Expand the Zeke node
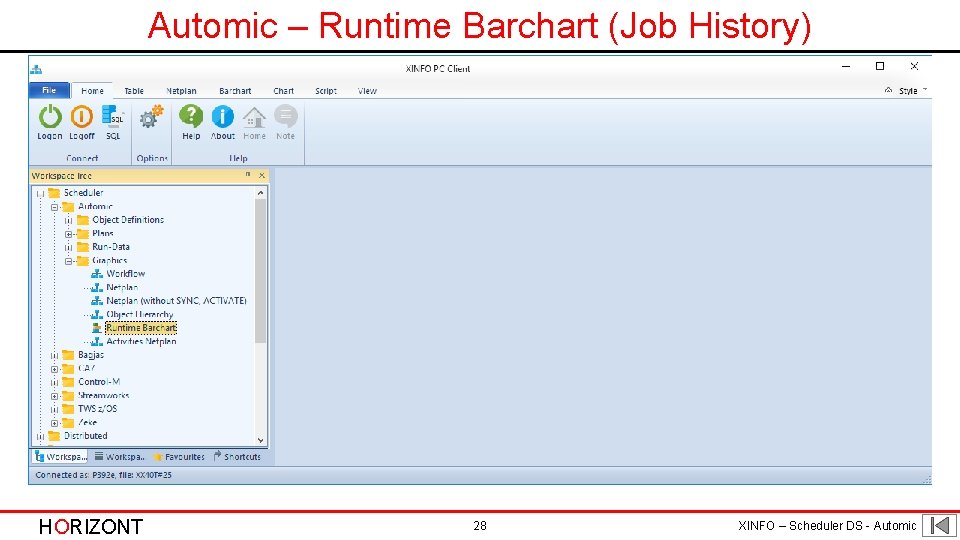 54,422
